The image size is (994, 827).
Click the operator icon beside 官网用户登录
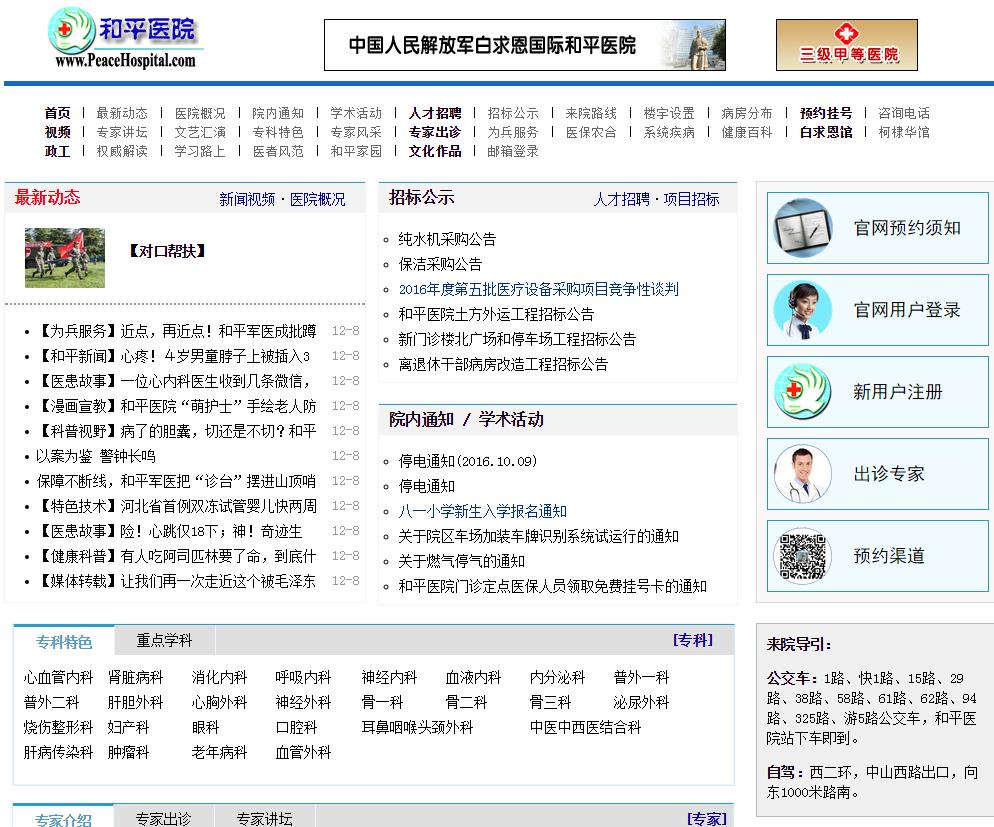click(x=802, y=311)
